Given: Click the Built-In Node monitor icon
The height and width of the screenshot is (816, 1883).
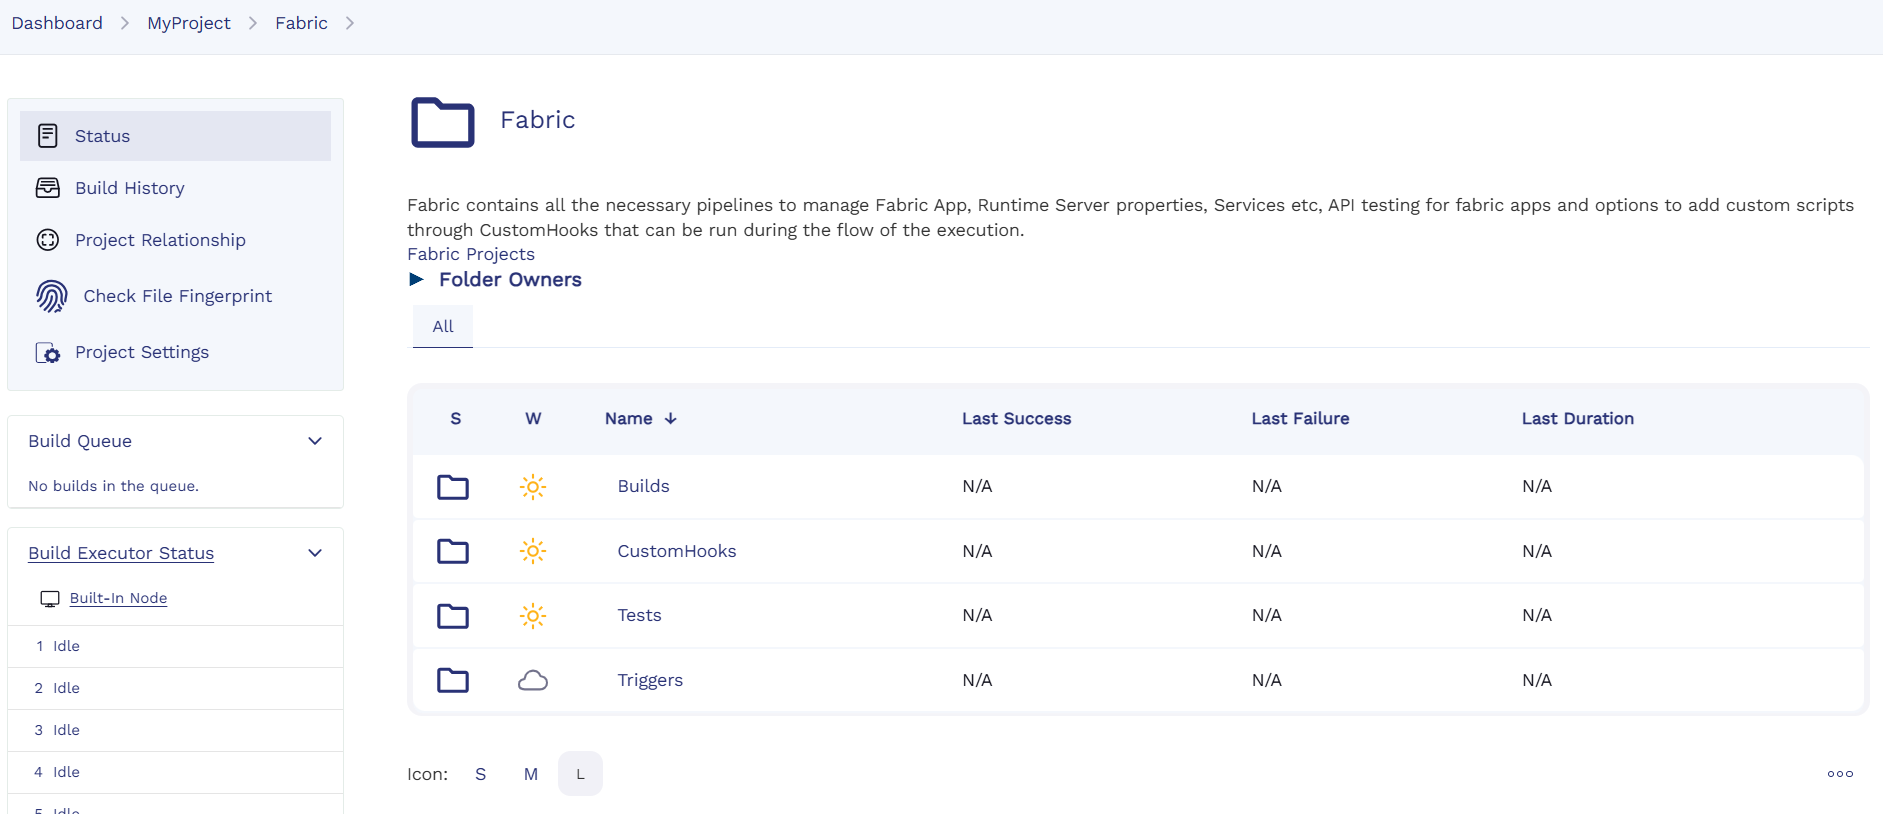Looking at the screenshot, I should [50, 599].
